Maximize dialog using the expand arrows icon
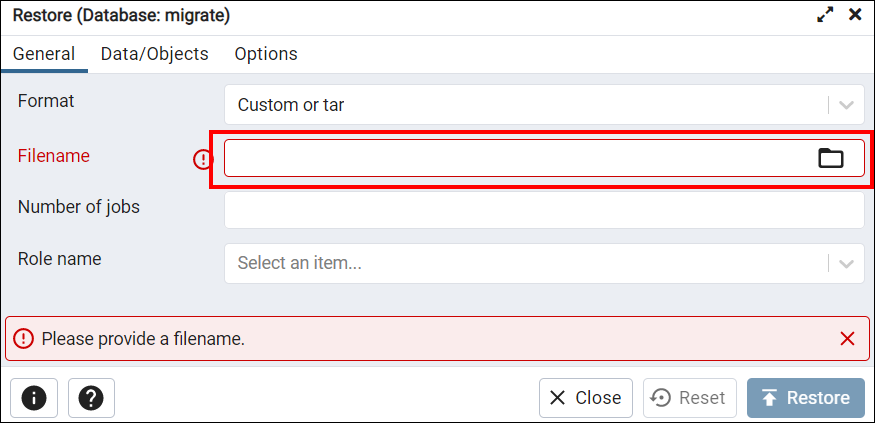875x423 pixels. coord(825,15)
